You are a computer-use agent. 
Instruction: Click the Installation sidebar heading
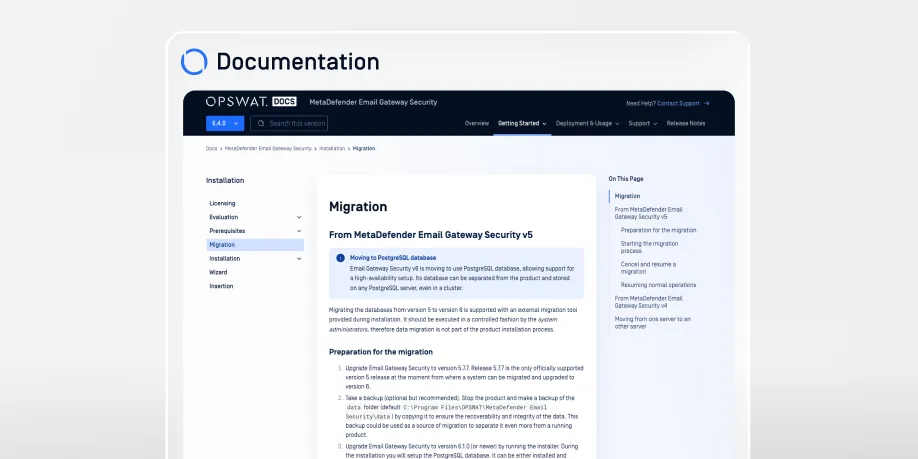click(x=225, y=180)
